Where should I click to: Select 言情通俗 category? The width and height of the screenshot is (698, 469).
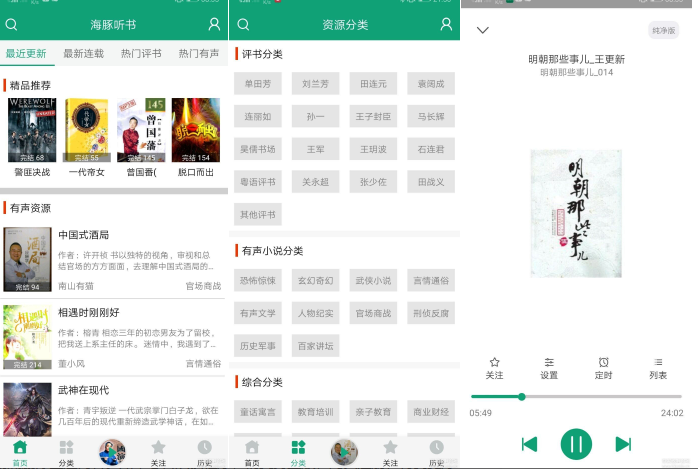coord(431,280)
